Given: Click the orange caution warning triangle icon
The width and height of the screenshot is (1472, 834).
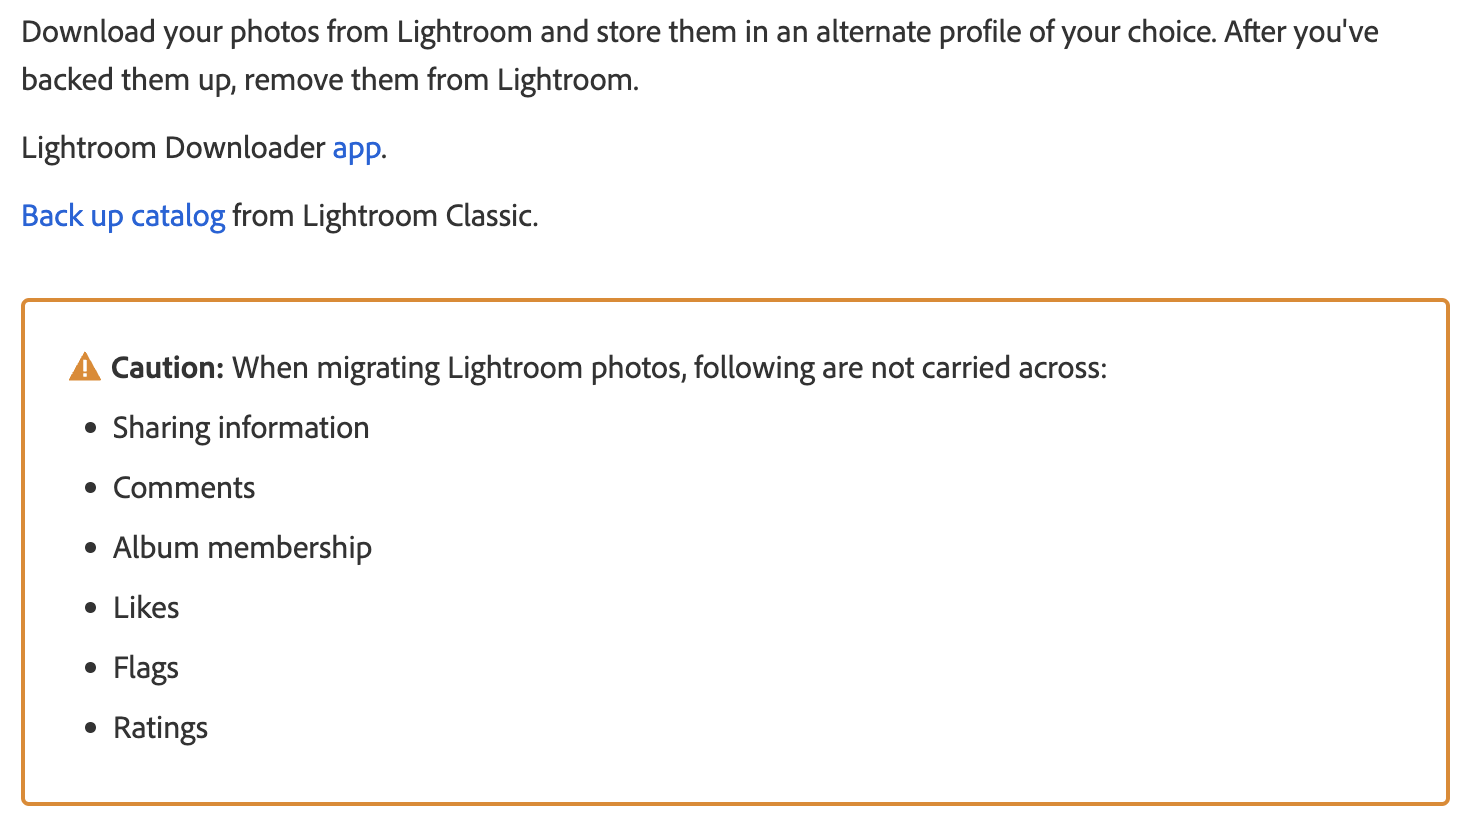Looking at the screenshot, I should [x=85, y=368].
